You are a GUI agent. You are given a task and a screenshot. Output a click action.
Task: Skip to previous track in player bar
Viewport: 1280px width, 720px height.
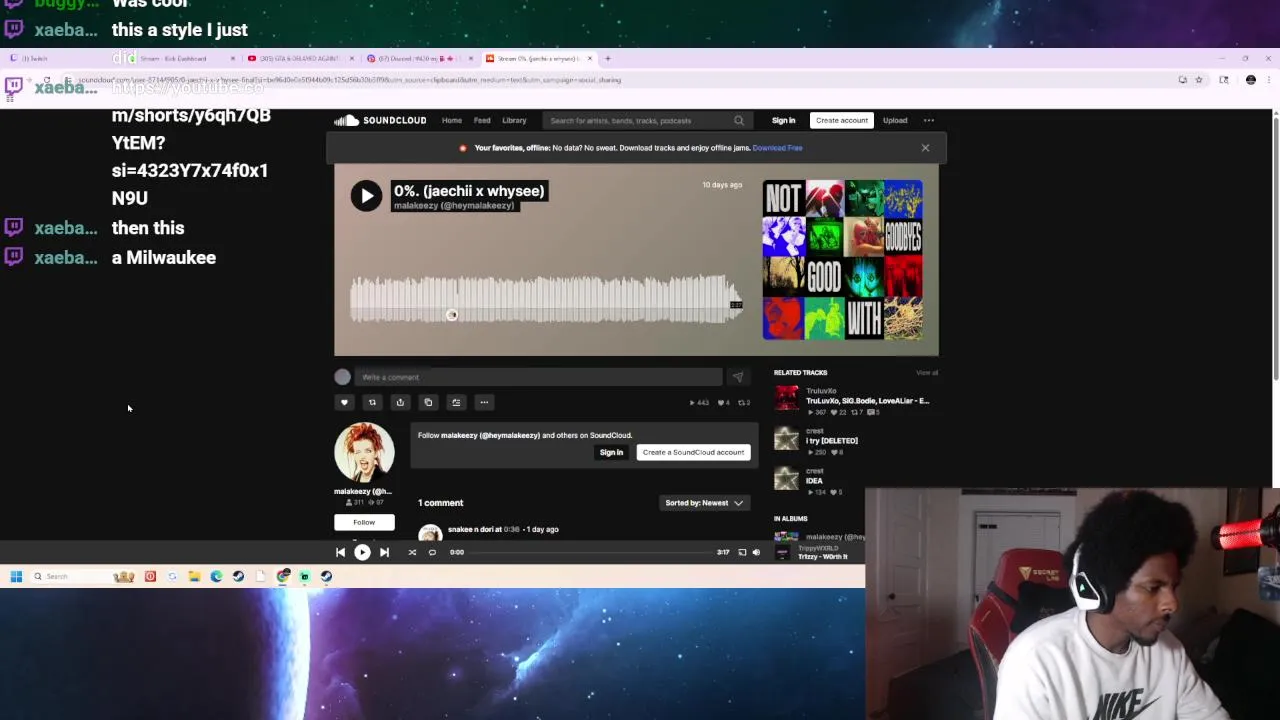340,552
